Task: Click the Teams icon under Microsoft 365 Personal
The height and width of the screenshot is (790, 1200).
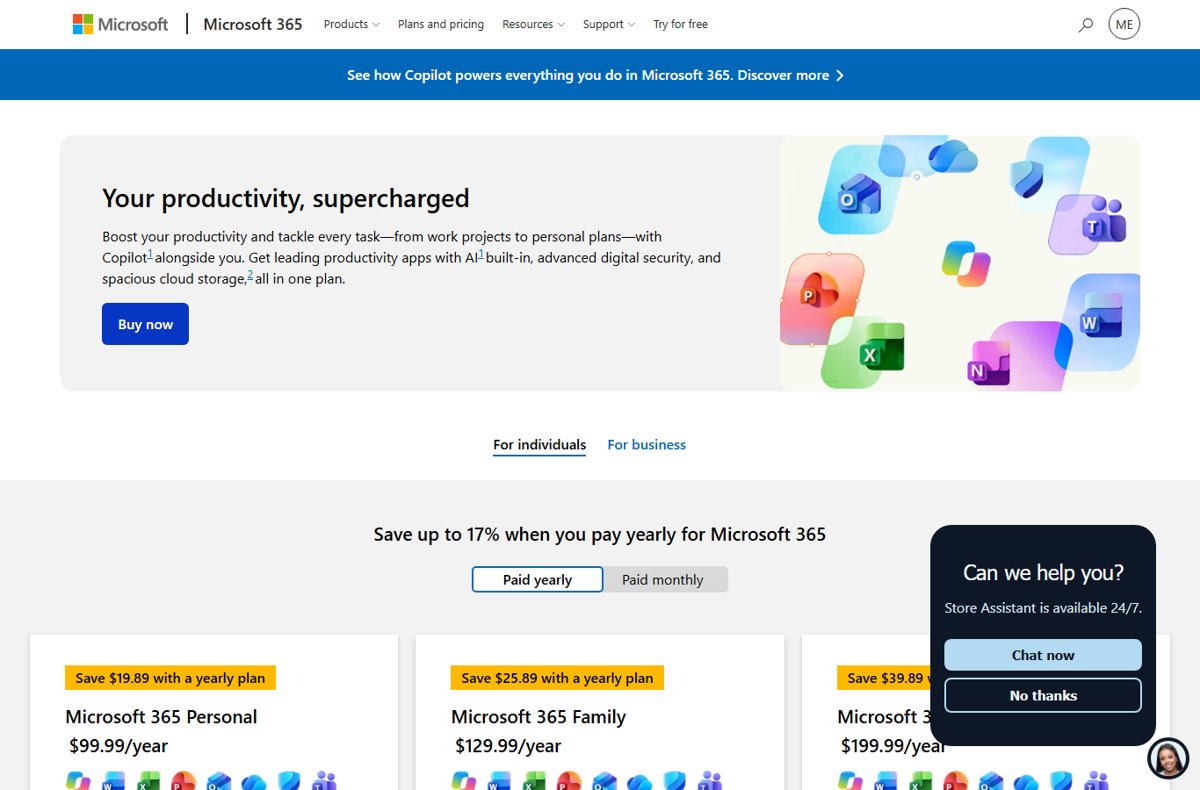Action: pos(324,781)
